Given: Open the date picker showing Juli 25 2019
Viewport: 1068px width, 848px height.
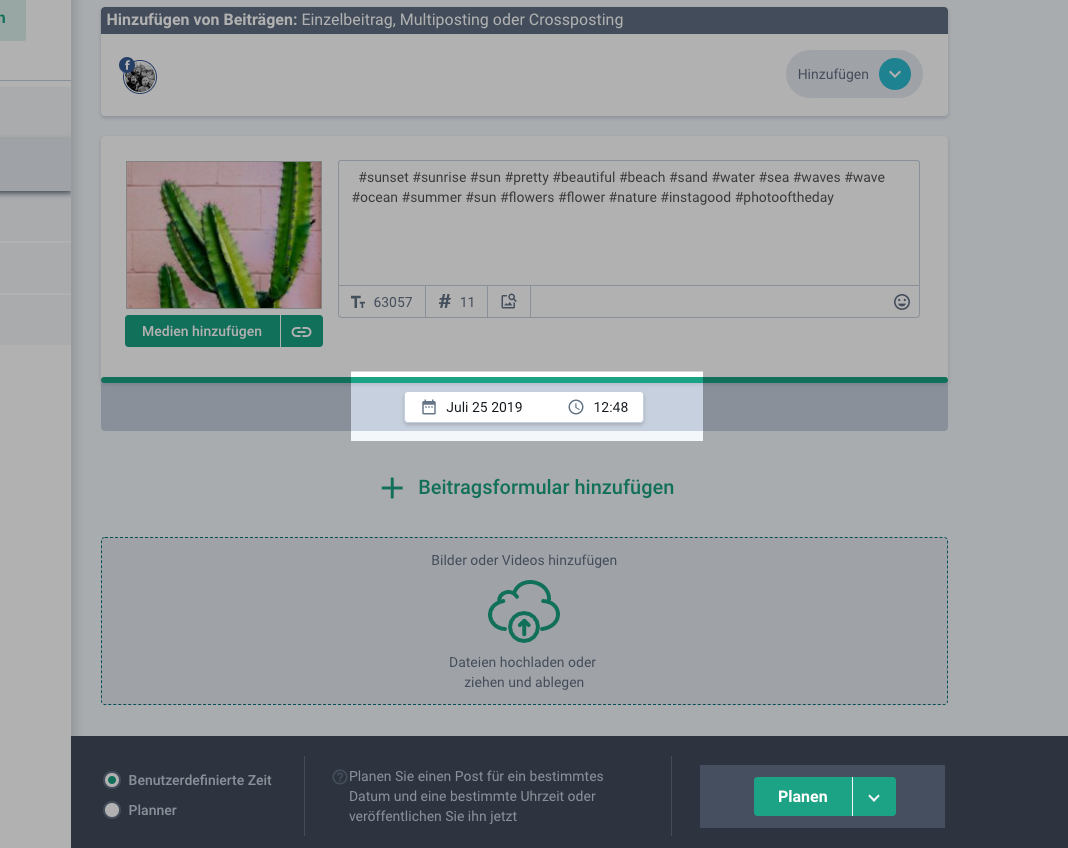Looking at the screenshot, I should coord(484,407).
